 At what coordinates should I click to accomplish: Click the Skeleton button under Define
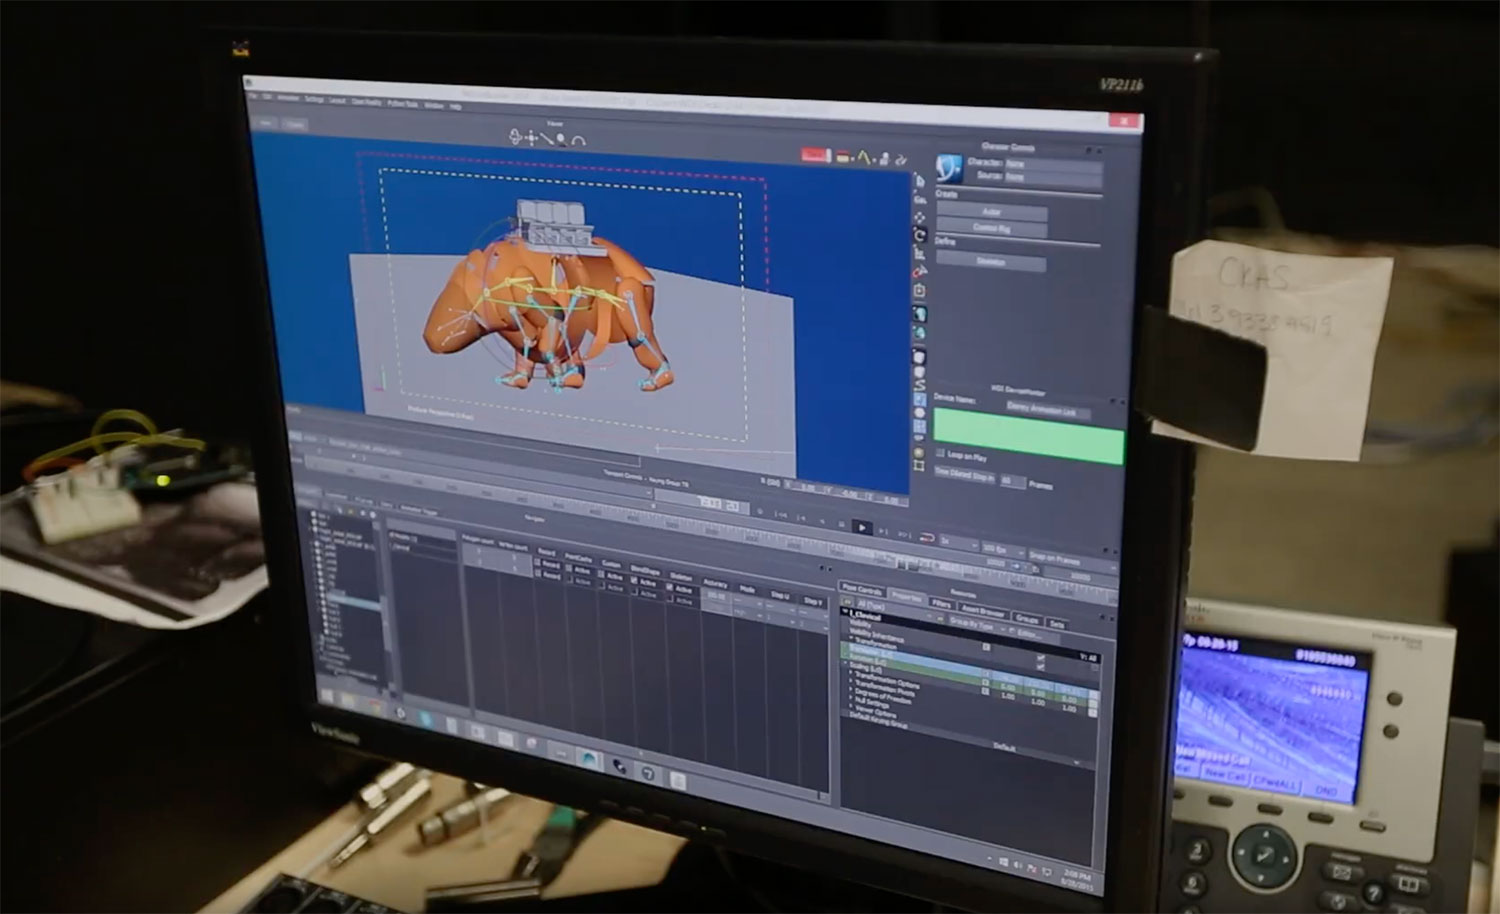click(x=992, y=262)
